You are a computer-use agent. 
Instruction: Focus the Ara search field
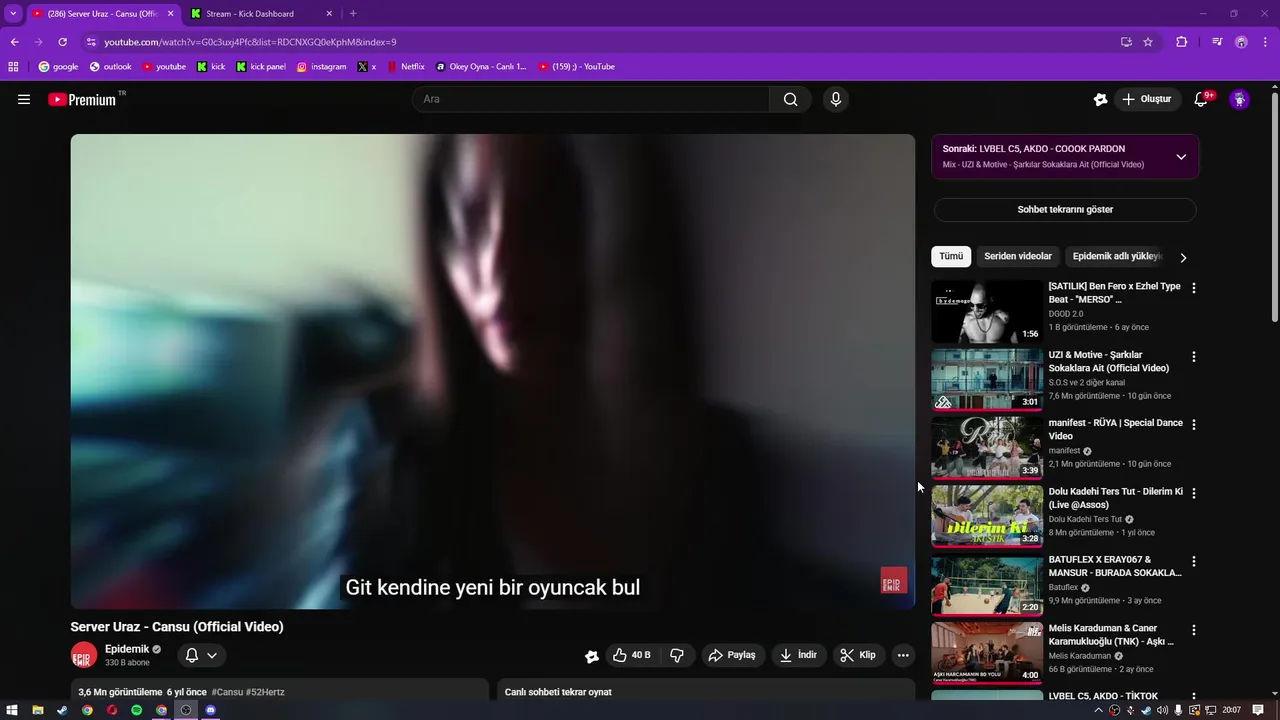point(591,99)
